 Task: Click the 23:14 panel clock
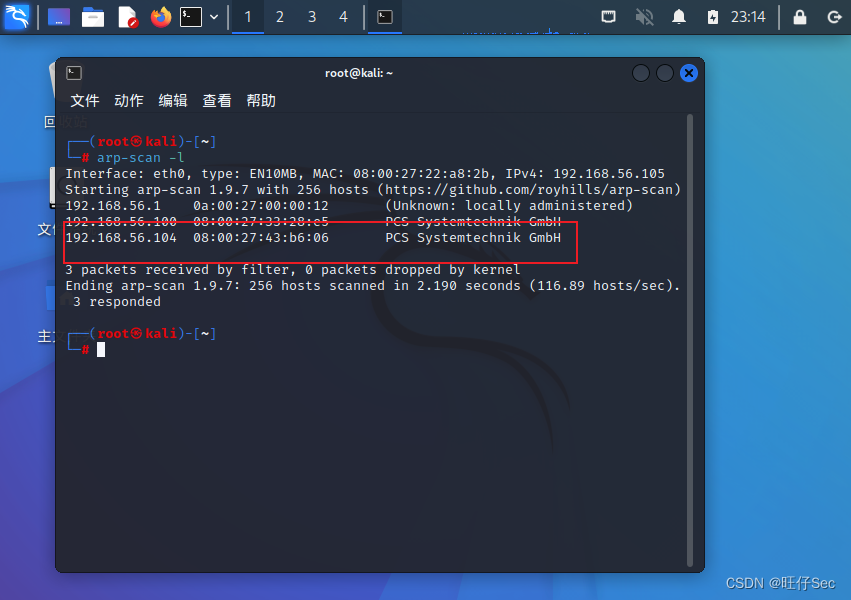[x=748, y=17]
